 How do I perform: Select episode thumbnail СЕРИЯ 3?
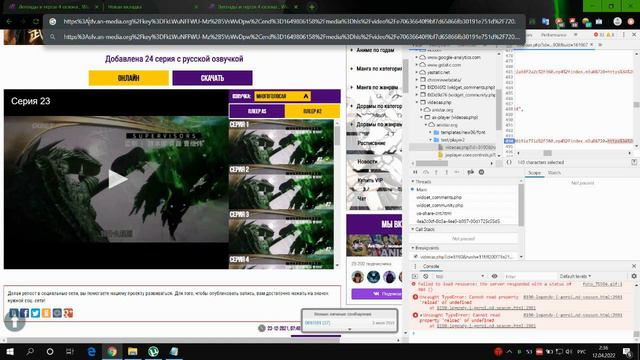tap(281, 232)
